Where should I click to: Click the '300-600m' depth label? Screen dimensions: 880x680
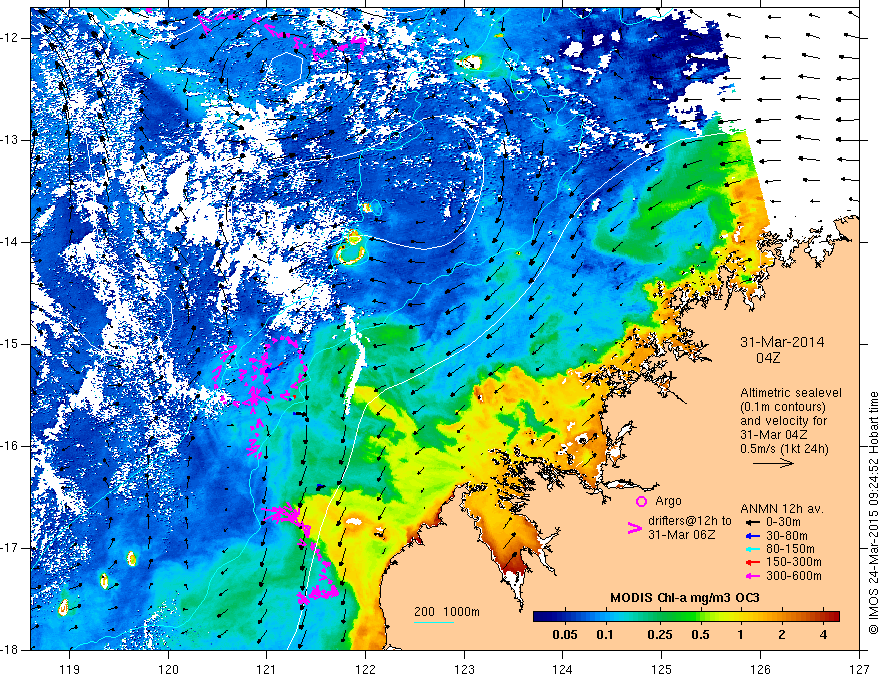(x=794, y=576)
